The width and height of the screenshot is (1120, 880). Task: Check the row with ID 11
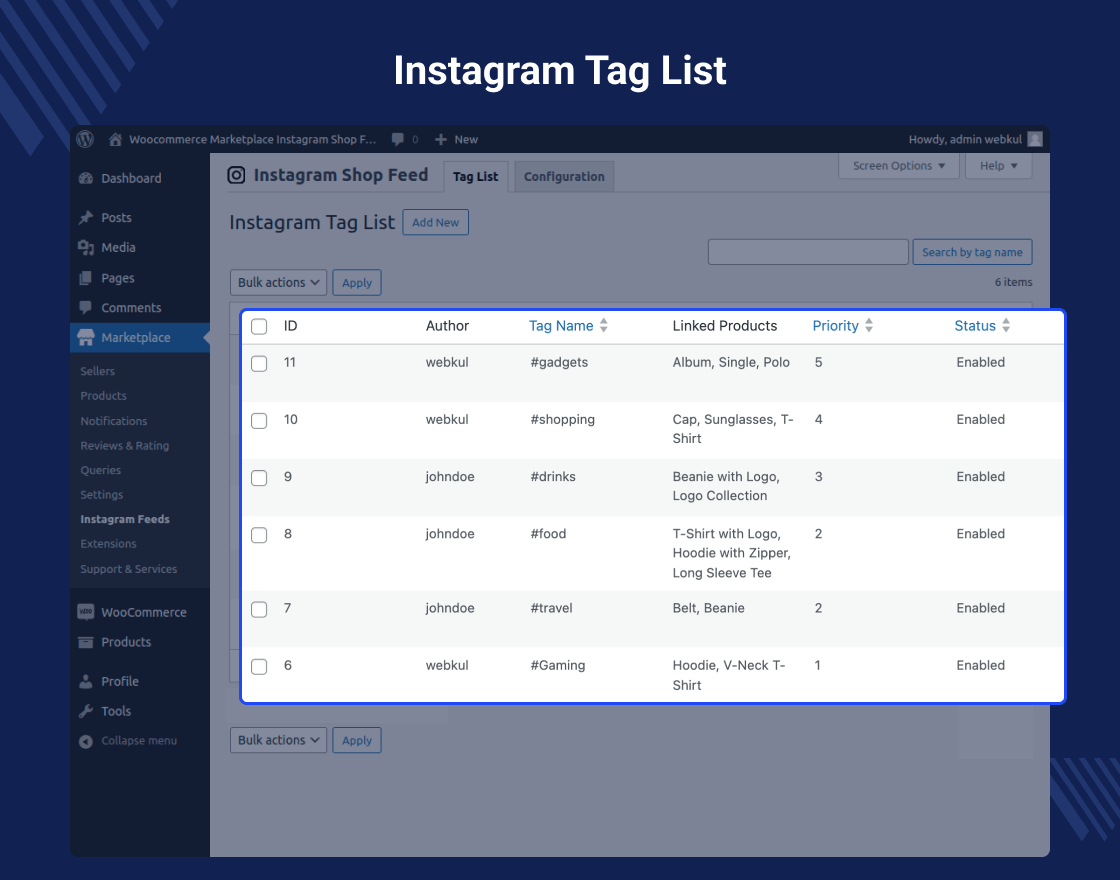pos(259,364)
